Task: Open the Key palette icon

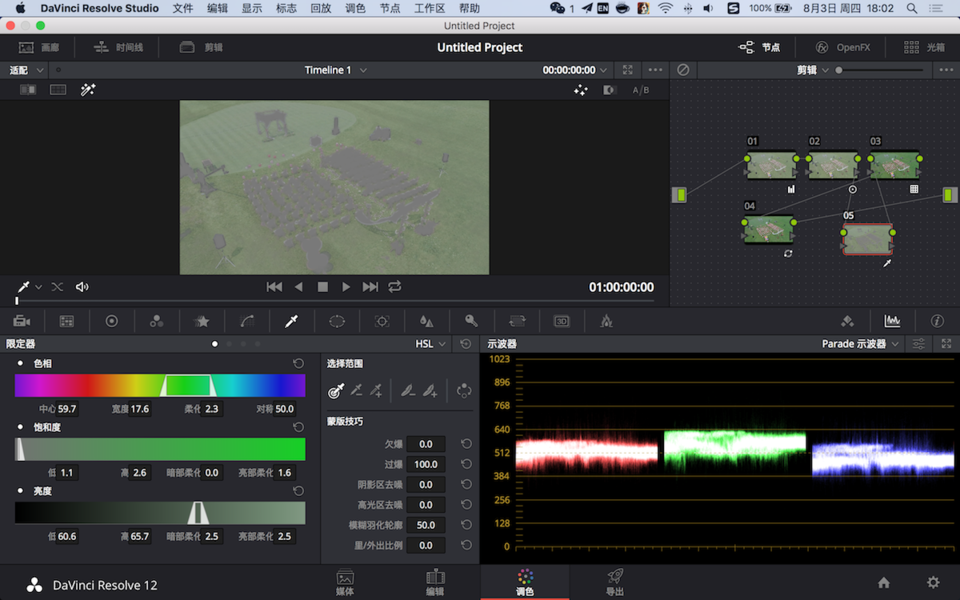Action: [x=471, y=321]
